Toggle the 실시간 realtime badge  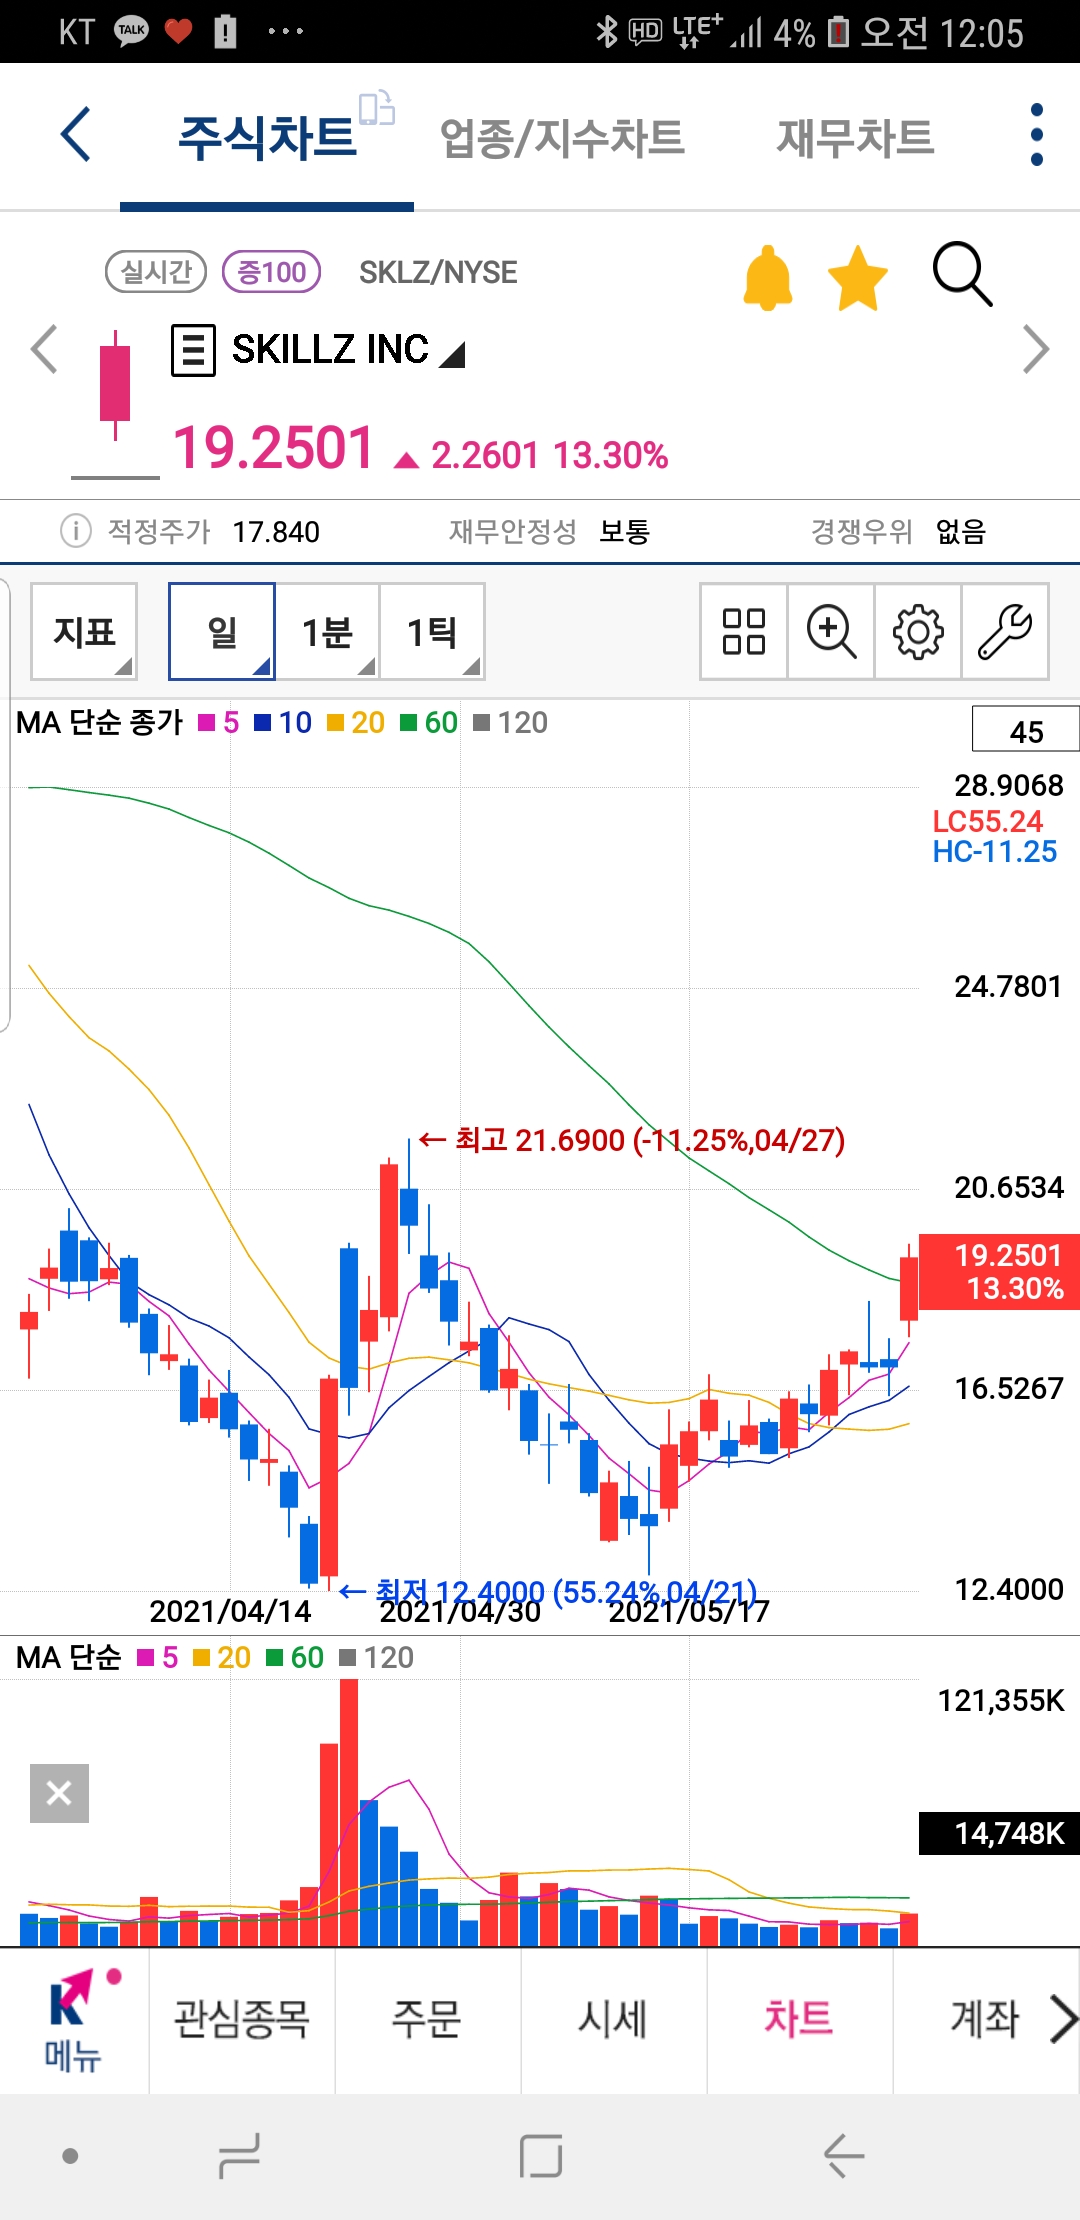click(x=156, y=271)
